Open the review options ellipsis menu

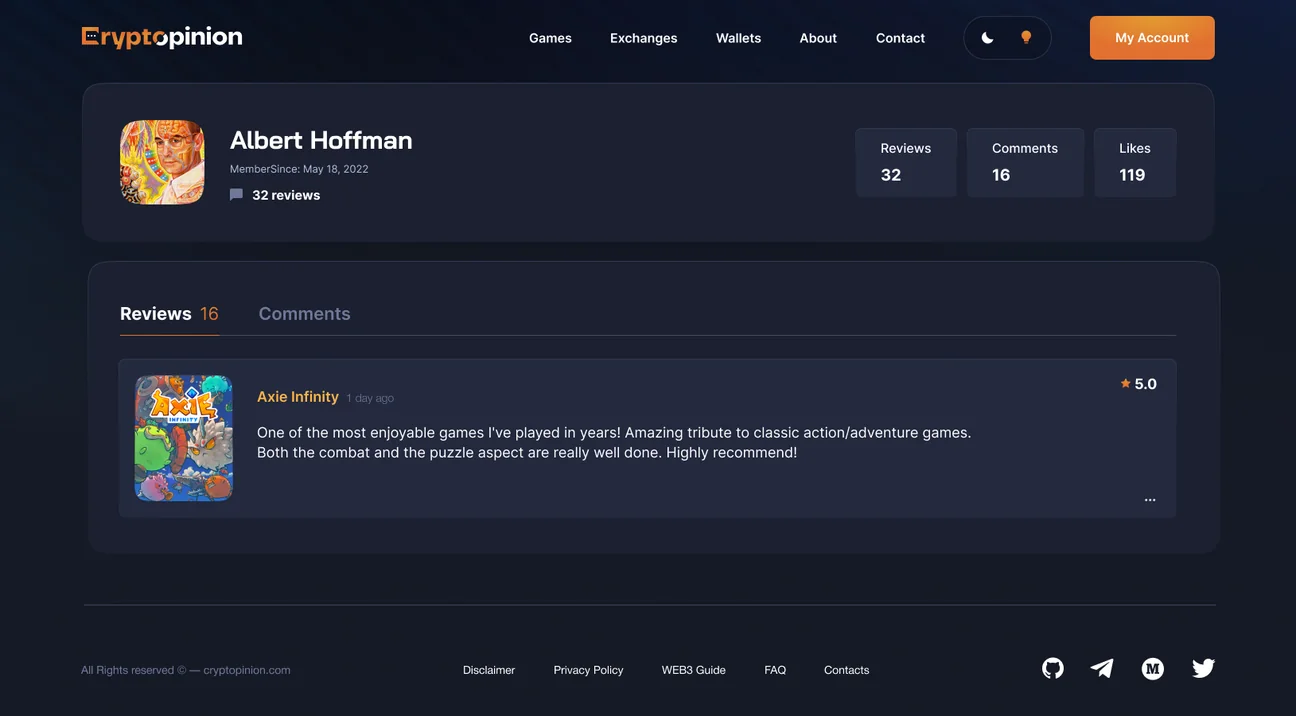(x=1150, y=500)
